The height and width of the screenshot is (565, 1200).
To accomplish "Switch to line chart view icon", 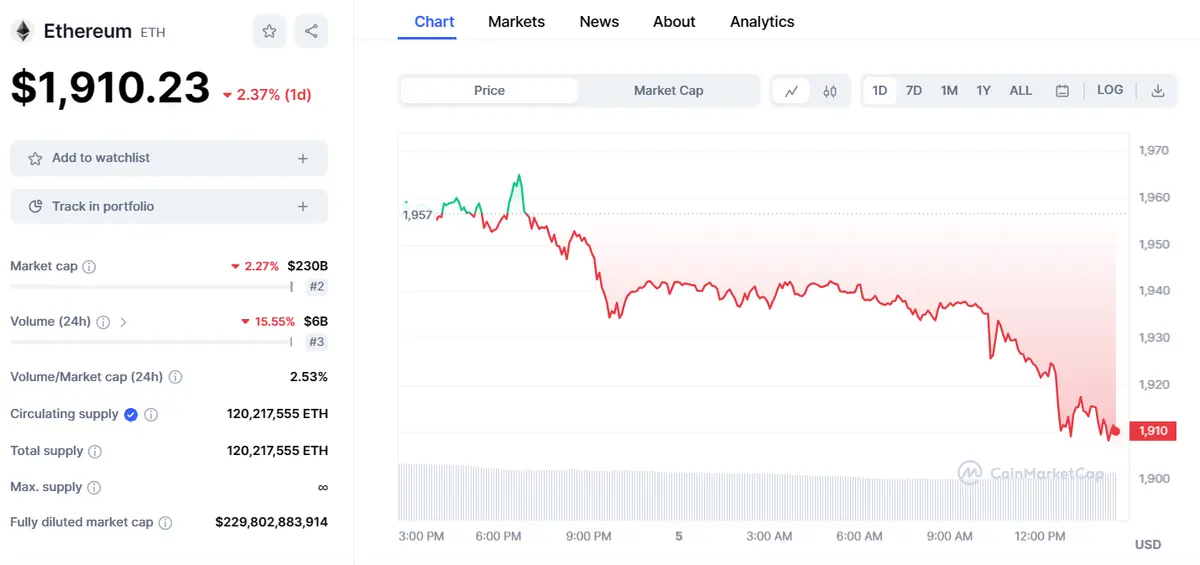I will (791, 91).
